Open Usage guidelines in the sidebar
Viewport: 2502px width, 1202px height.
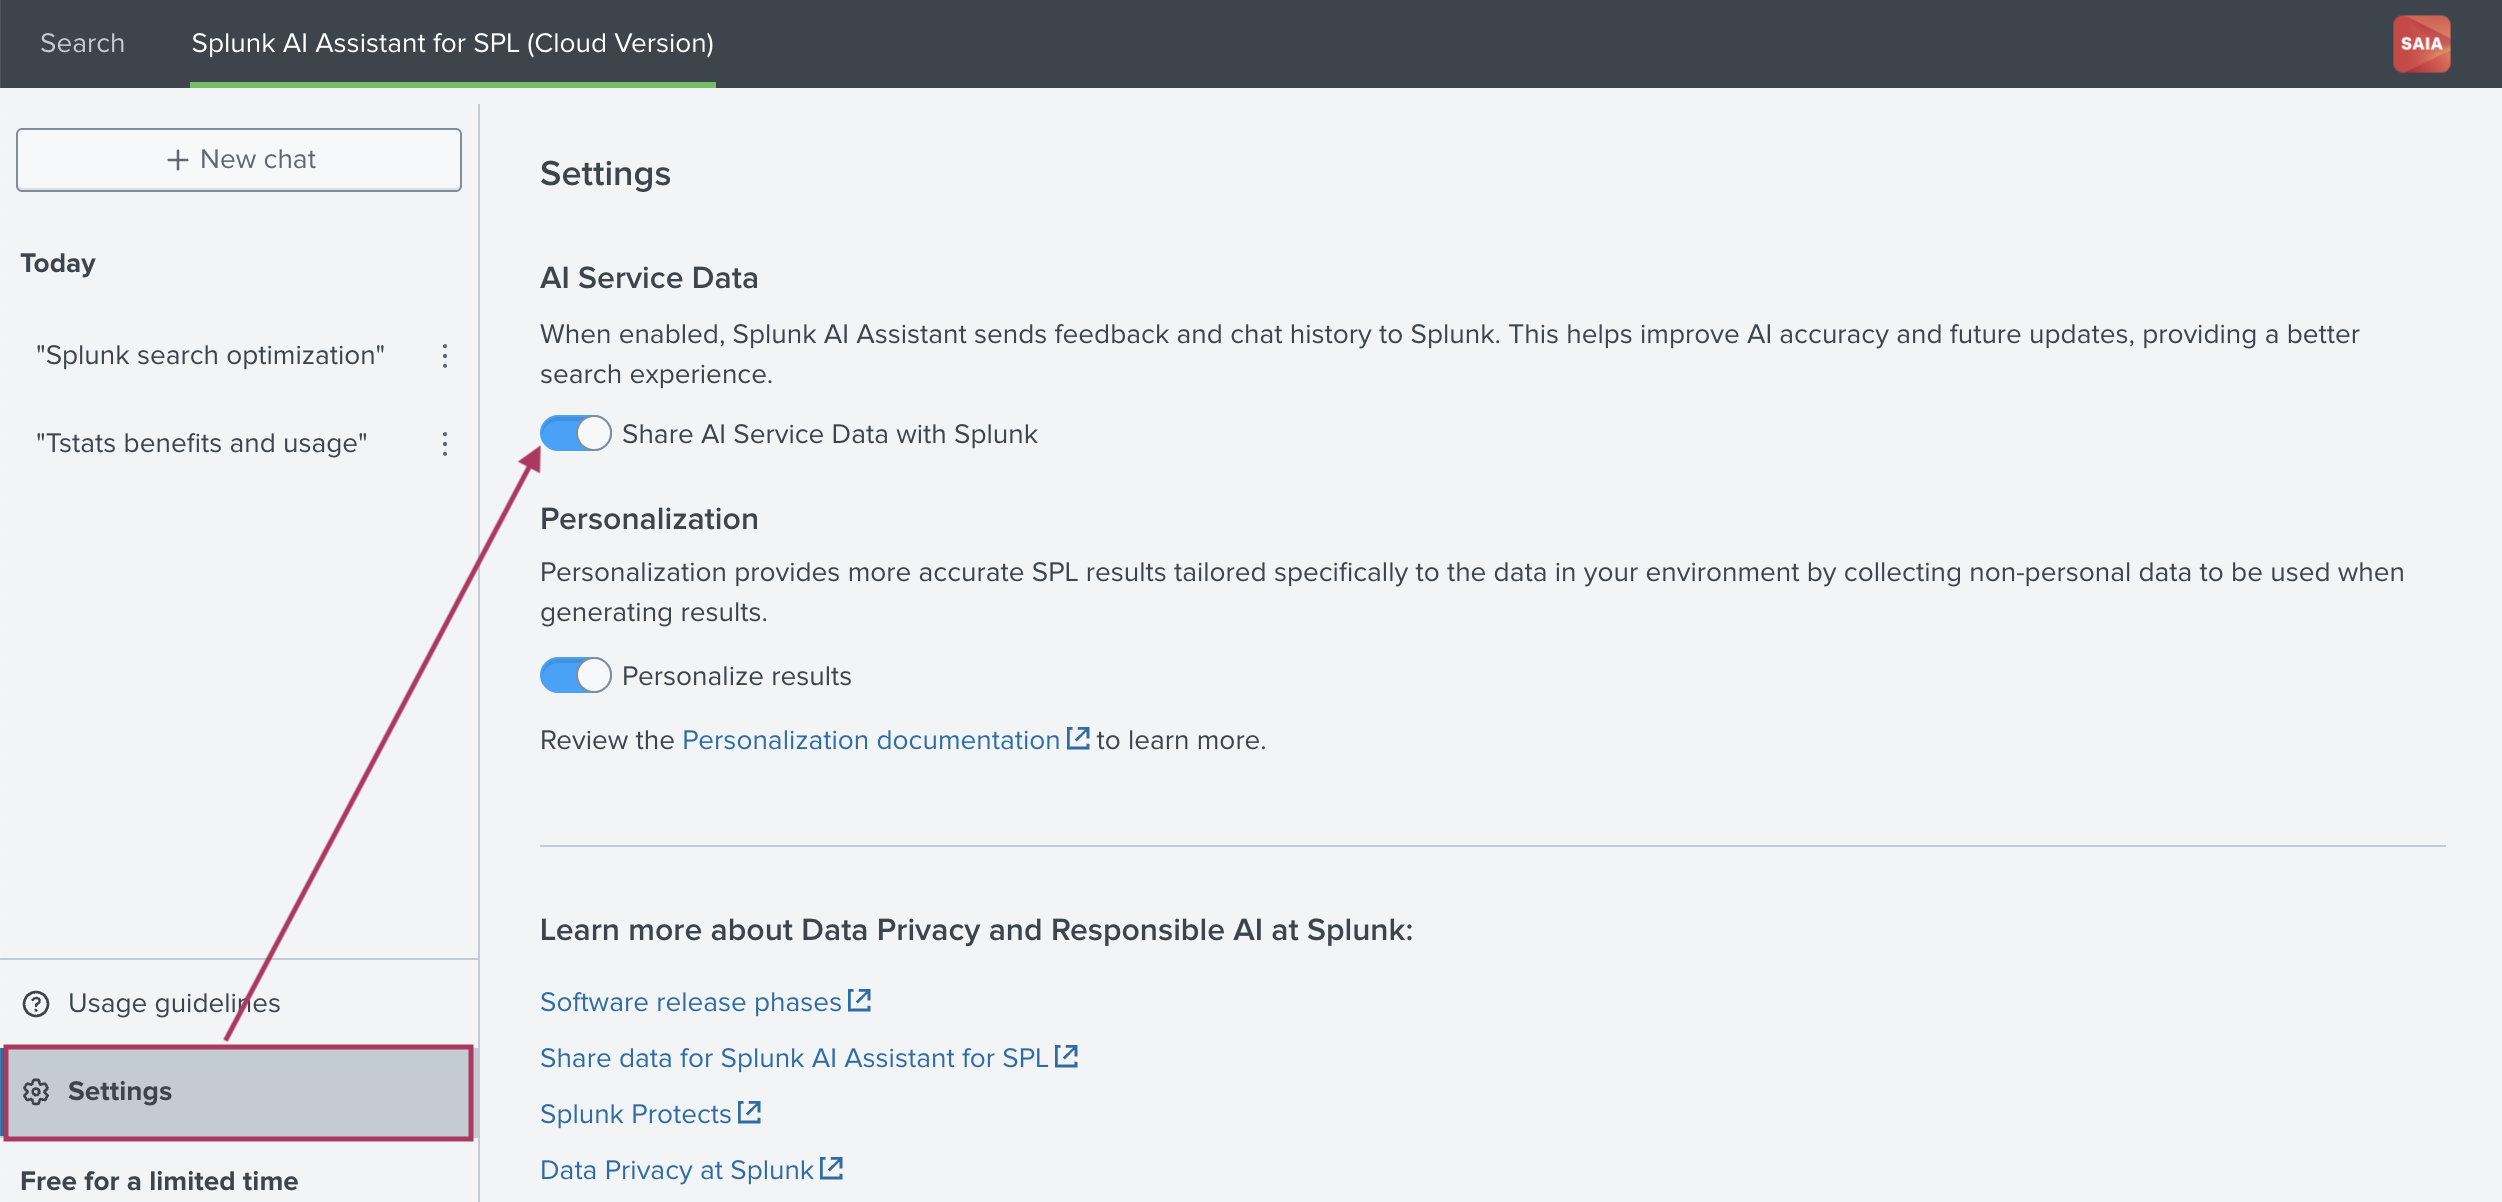[x=238, y=1003]
